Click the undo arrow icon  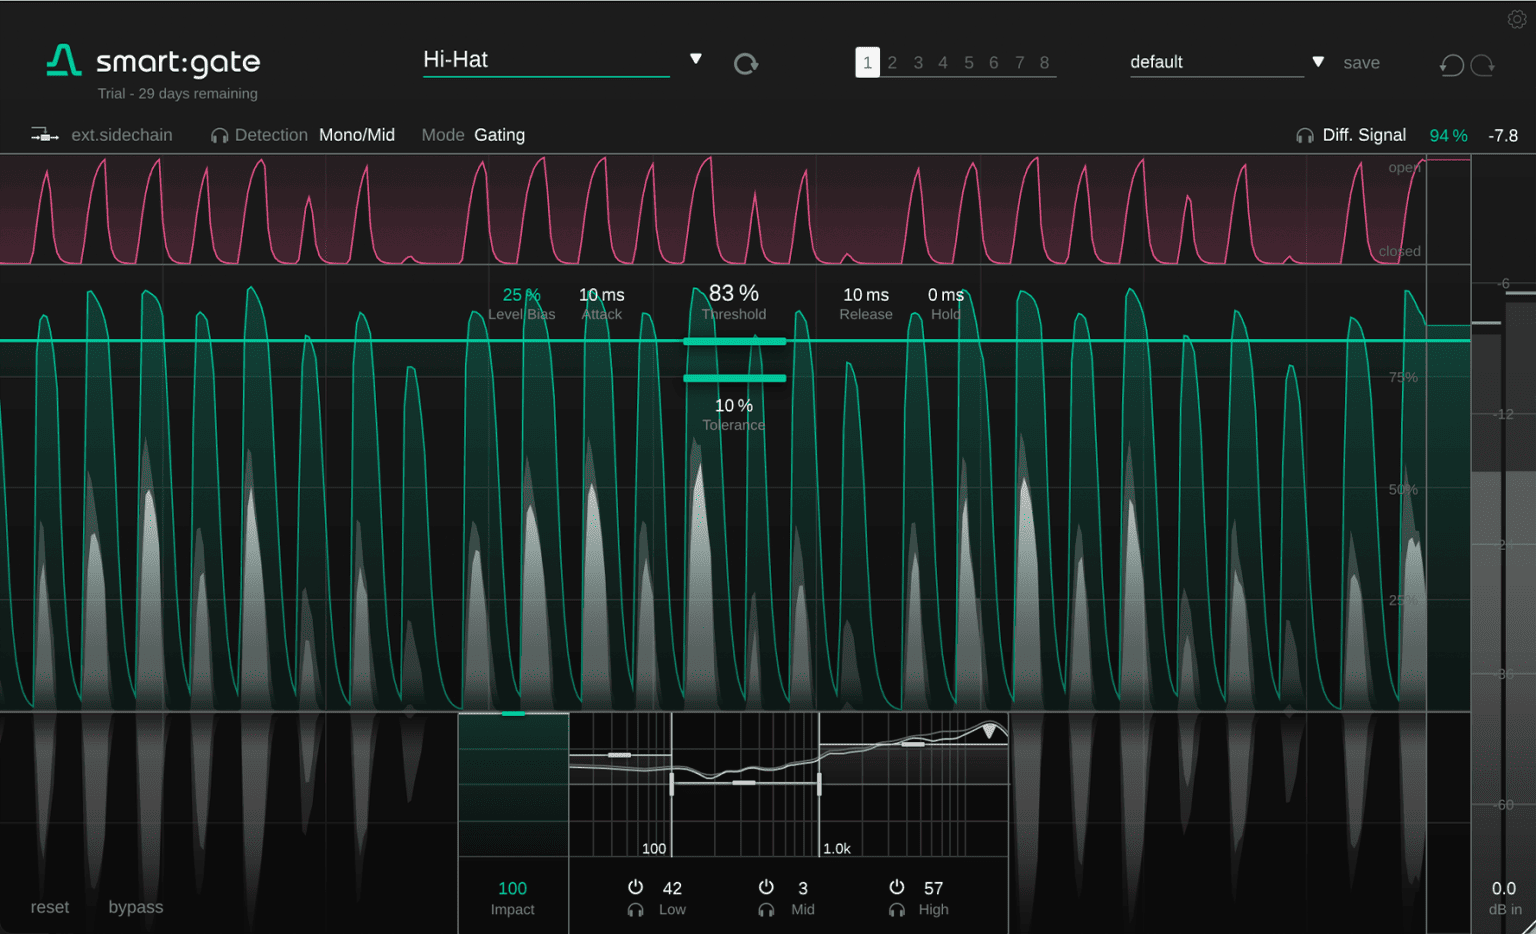pos(1451,64)
